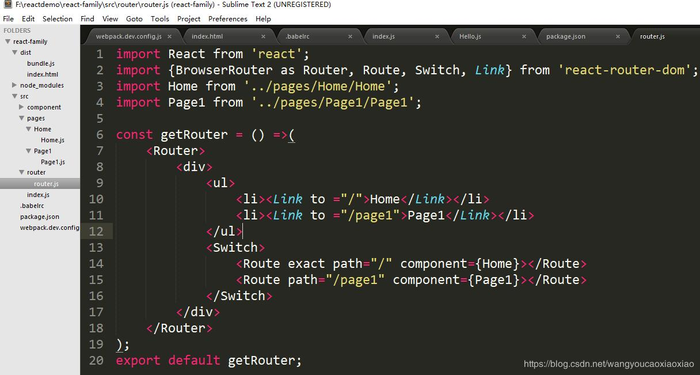Click the opening Switch tag on line 13
Screen dimensions: 700x375
click(x=235, y=247)
